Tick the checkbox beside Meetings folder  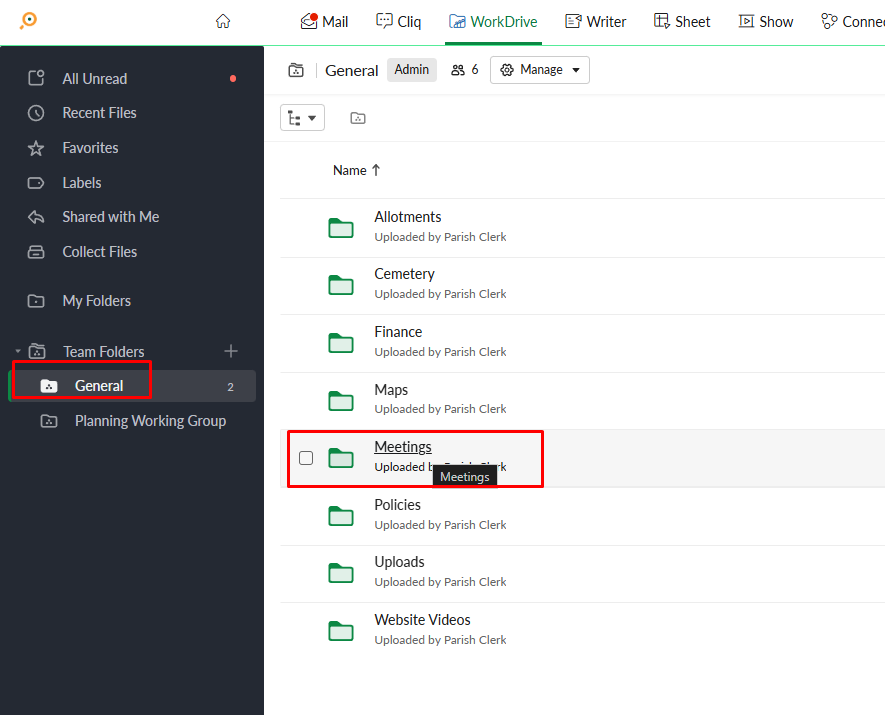[x=306, y=458]
